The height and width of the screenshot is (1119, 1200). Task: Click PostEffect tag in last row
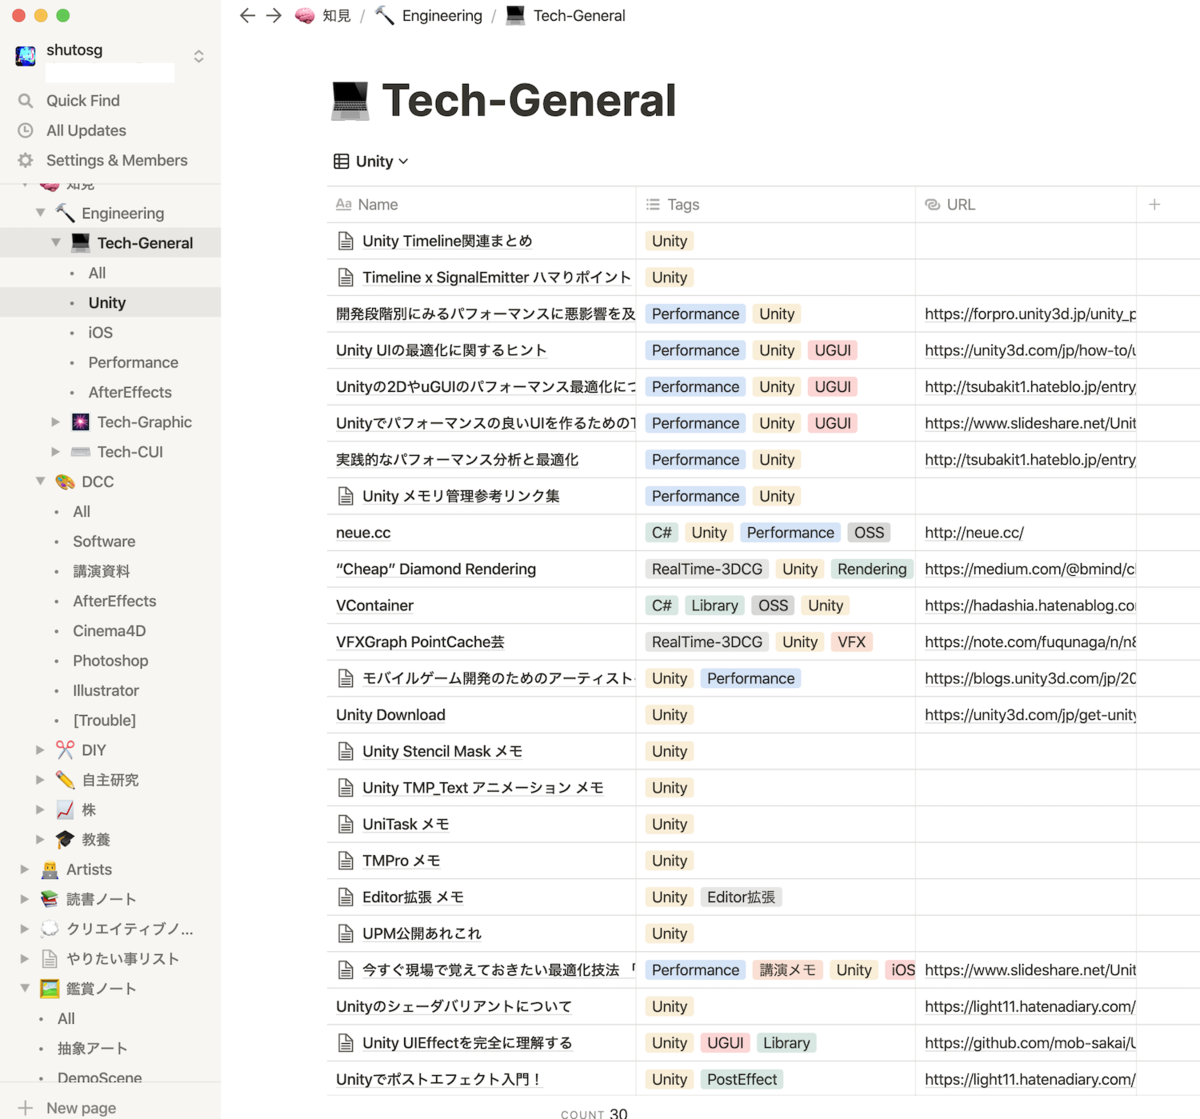pos(742,1080)
